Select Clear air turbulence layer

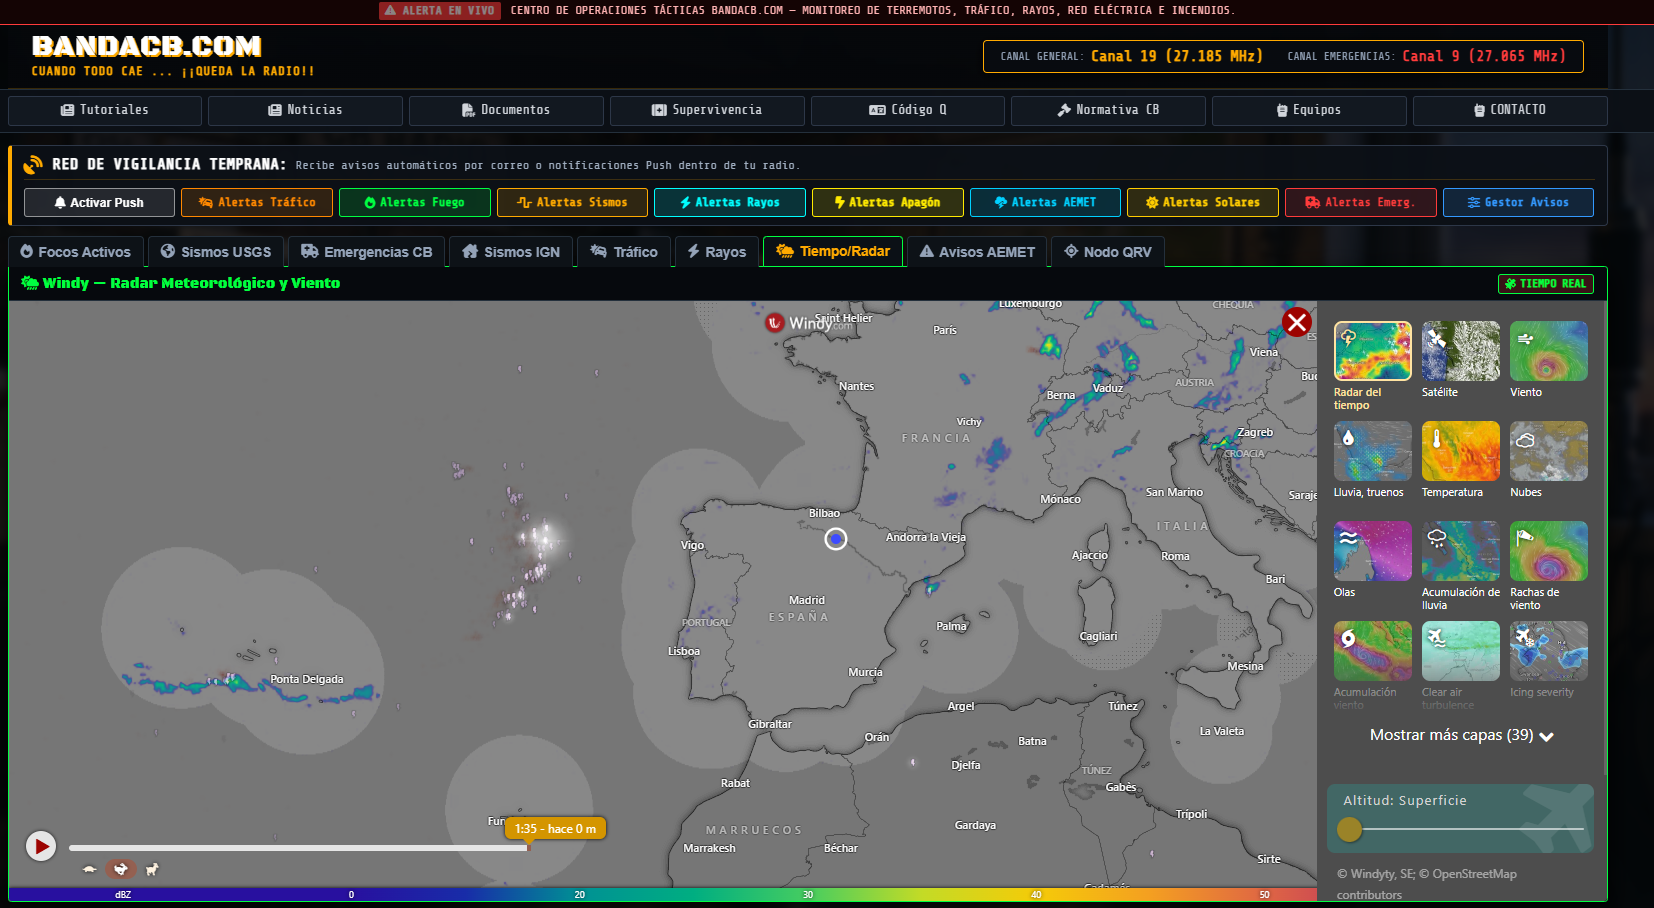[x=1460, y=651]
